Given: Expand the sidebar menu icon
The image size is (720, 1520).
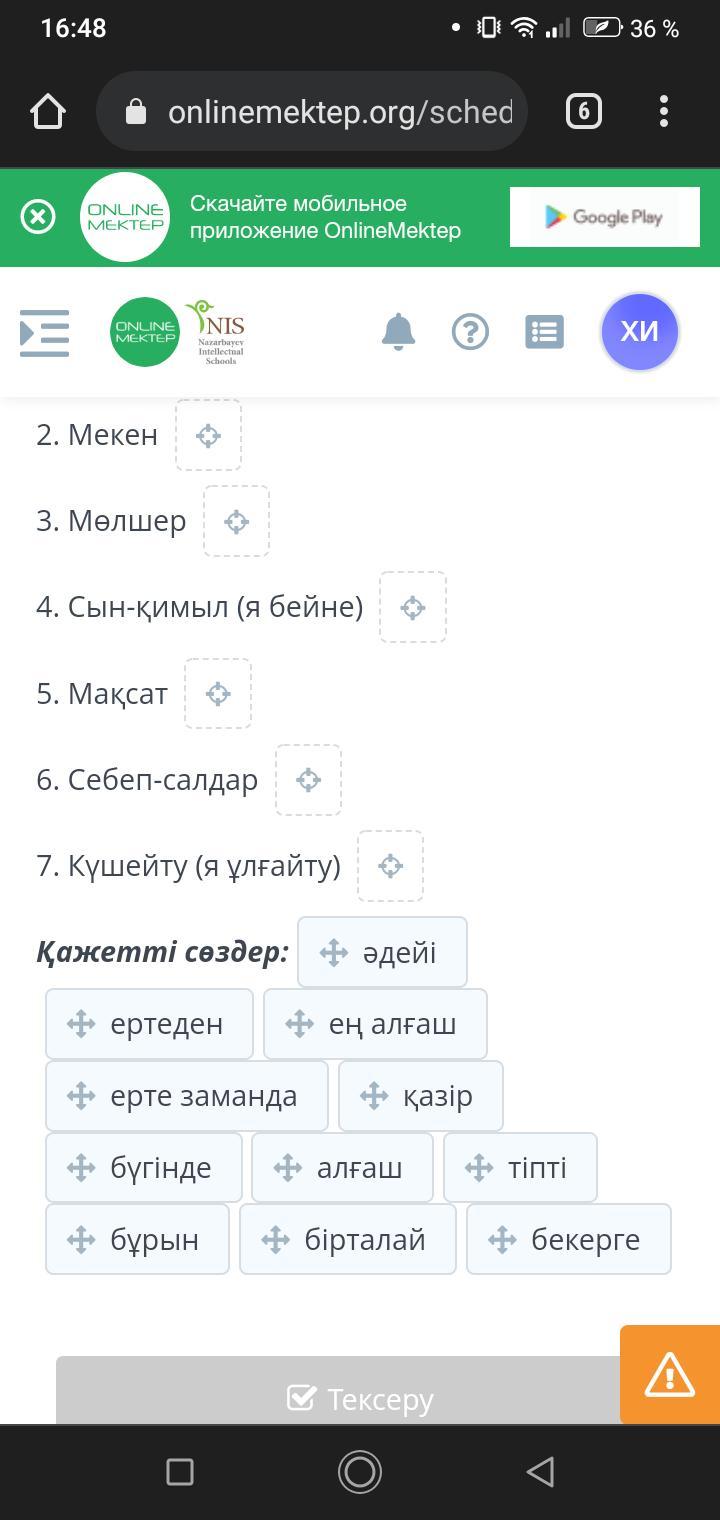Looking at the screenshot, I should pyautogui.click(x=45, y=332).
